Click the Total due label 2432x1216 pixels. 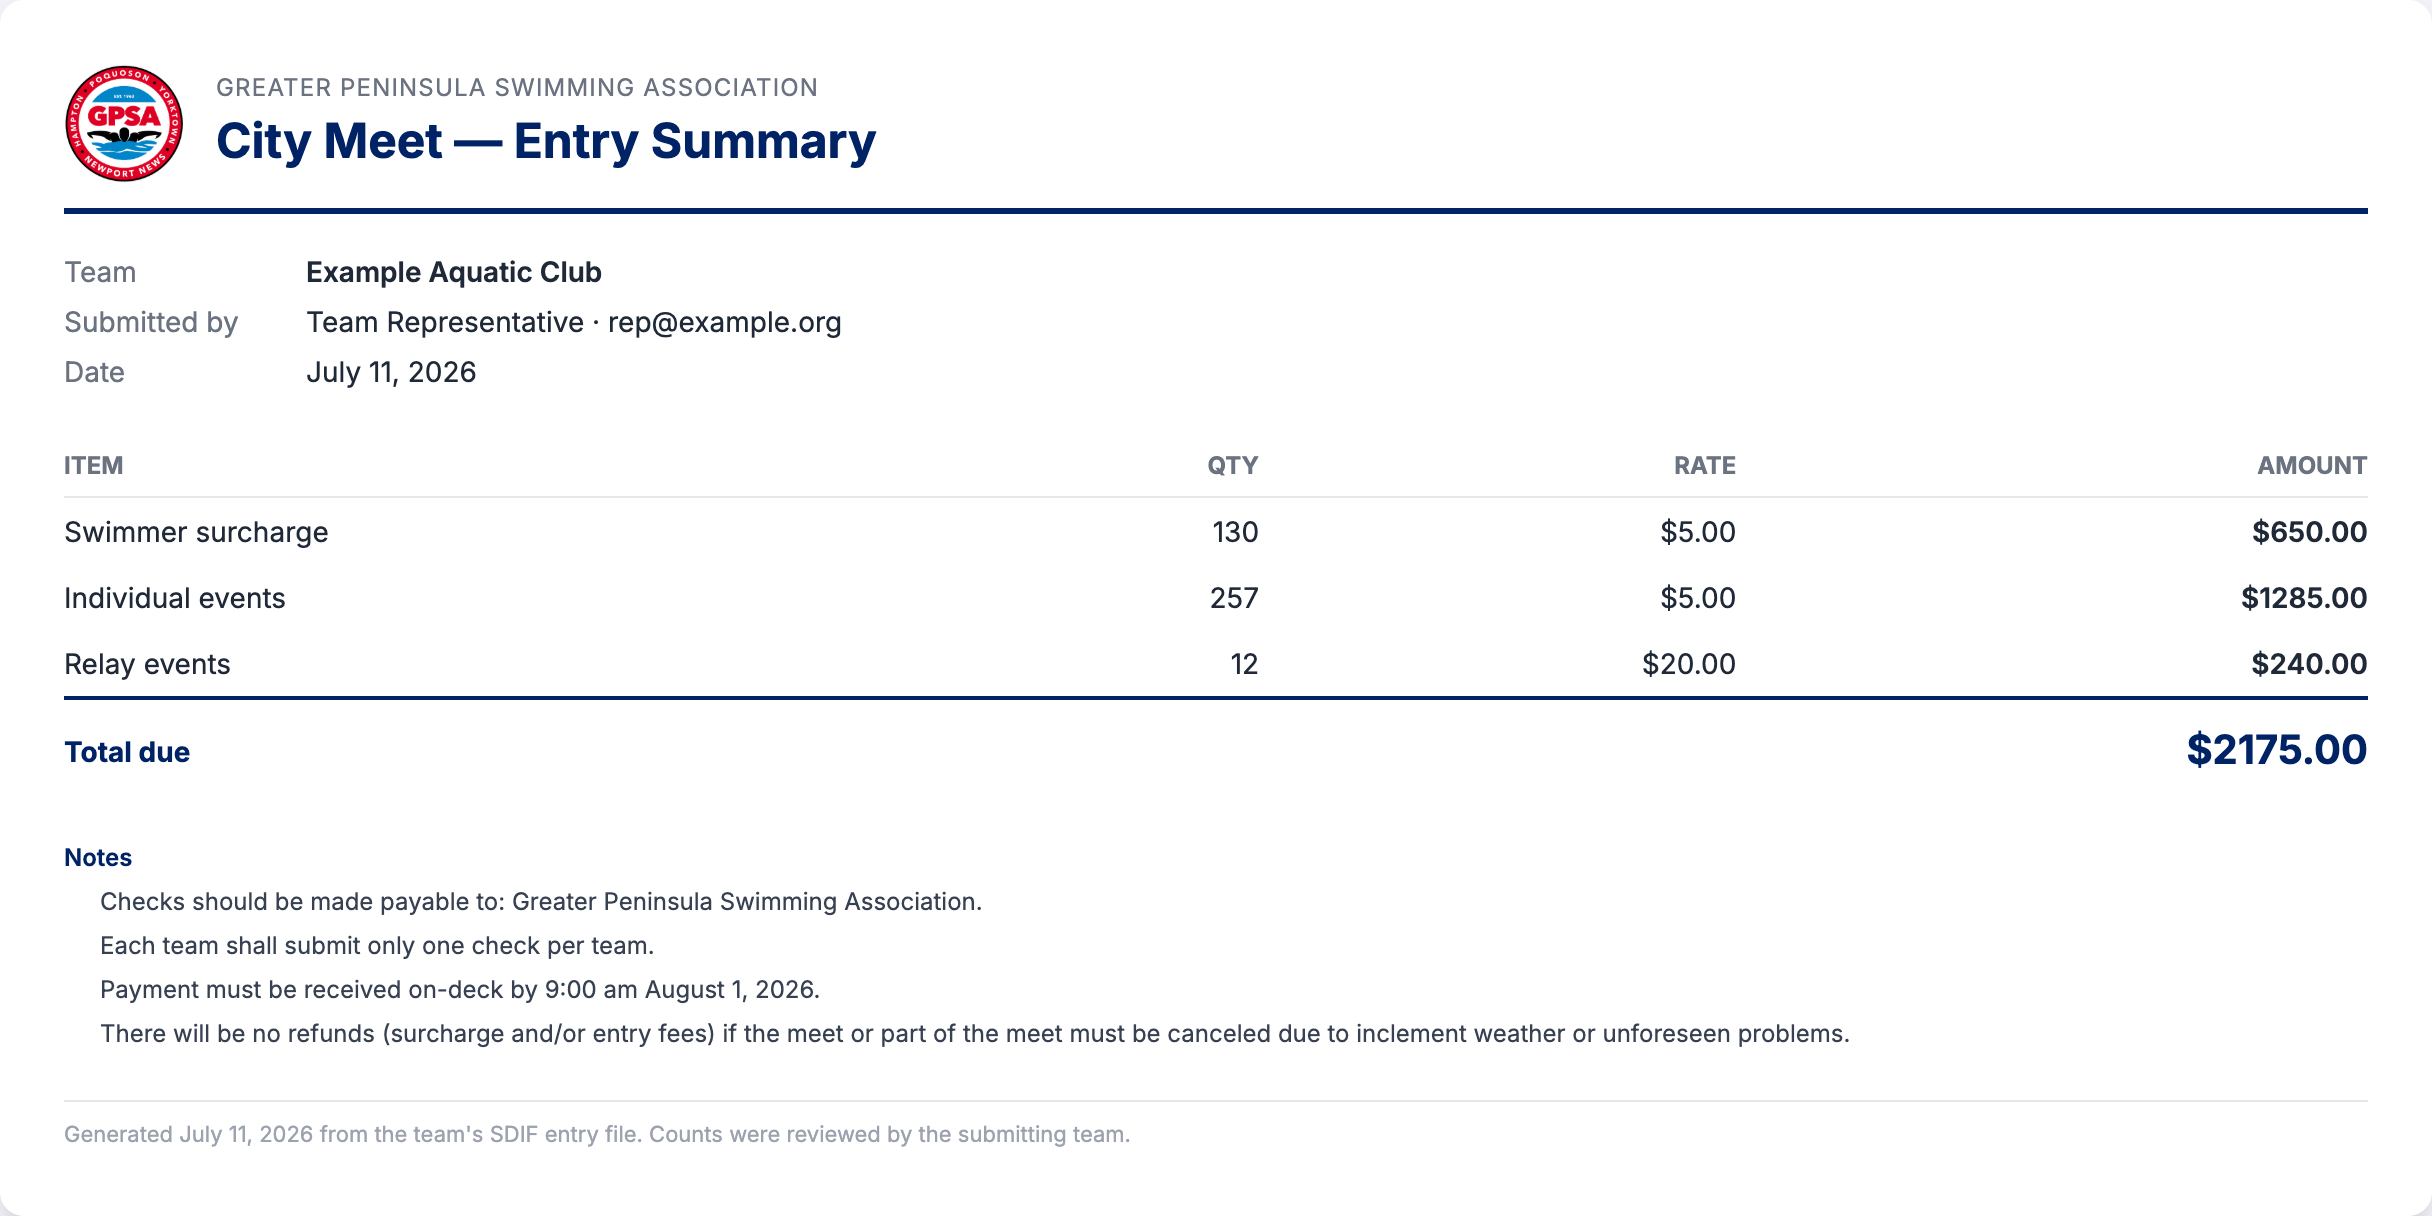pos(127,752)
